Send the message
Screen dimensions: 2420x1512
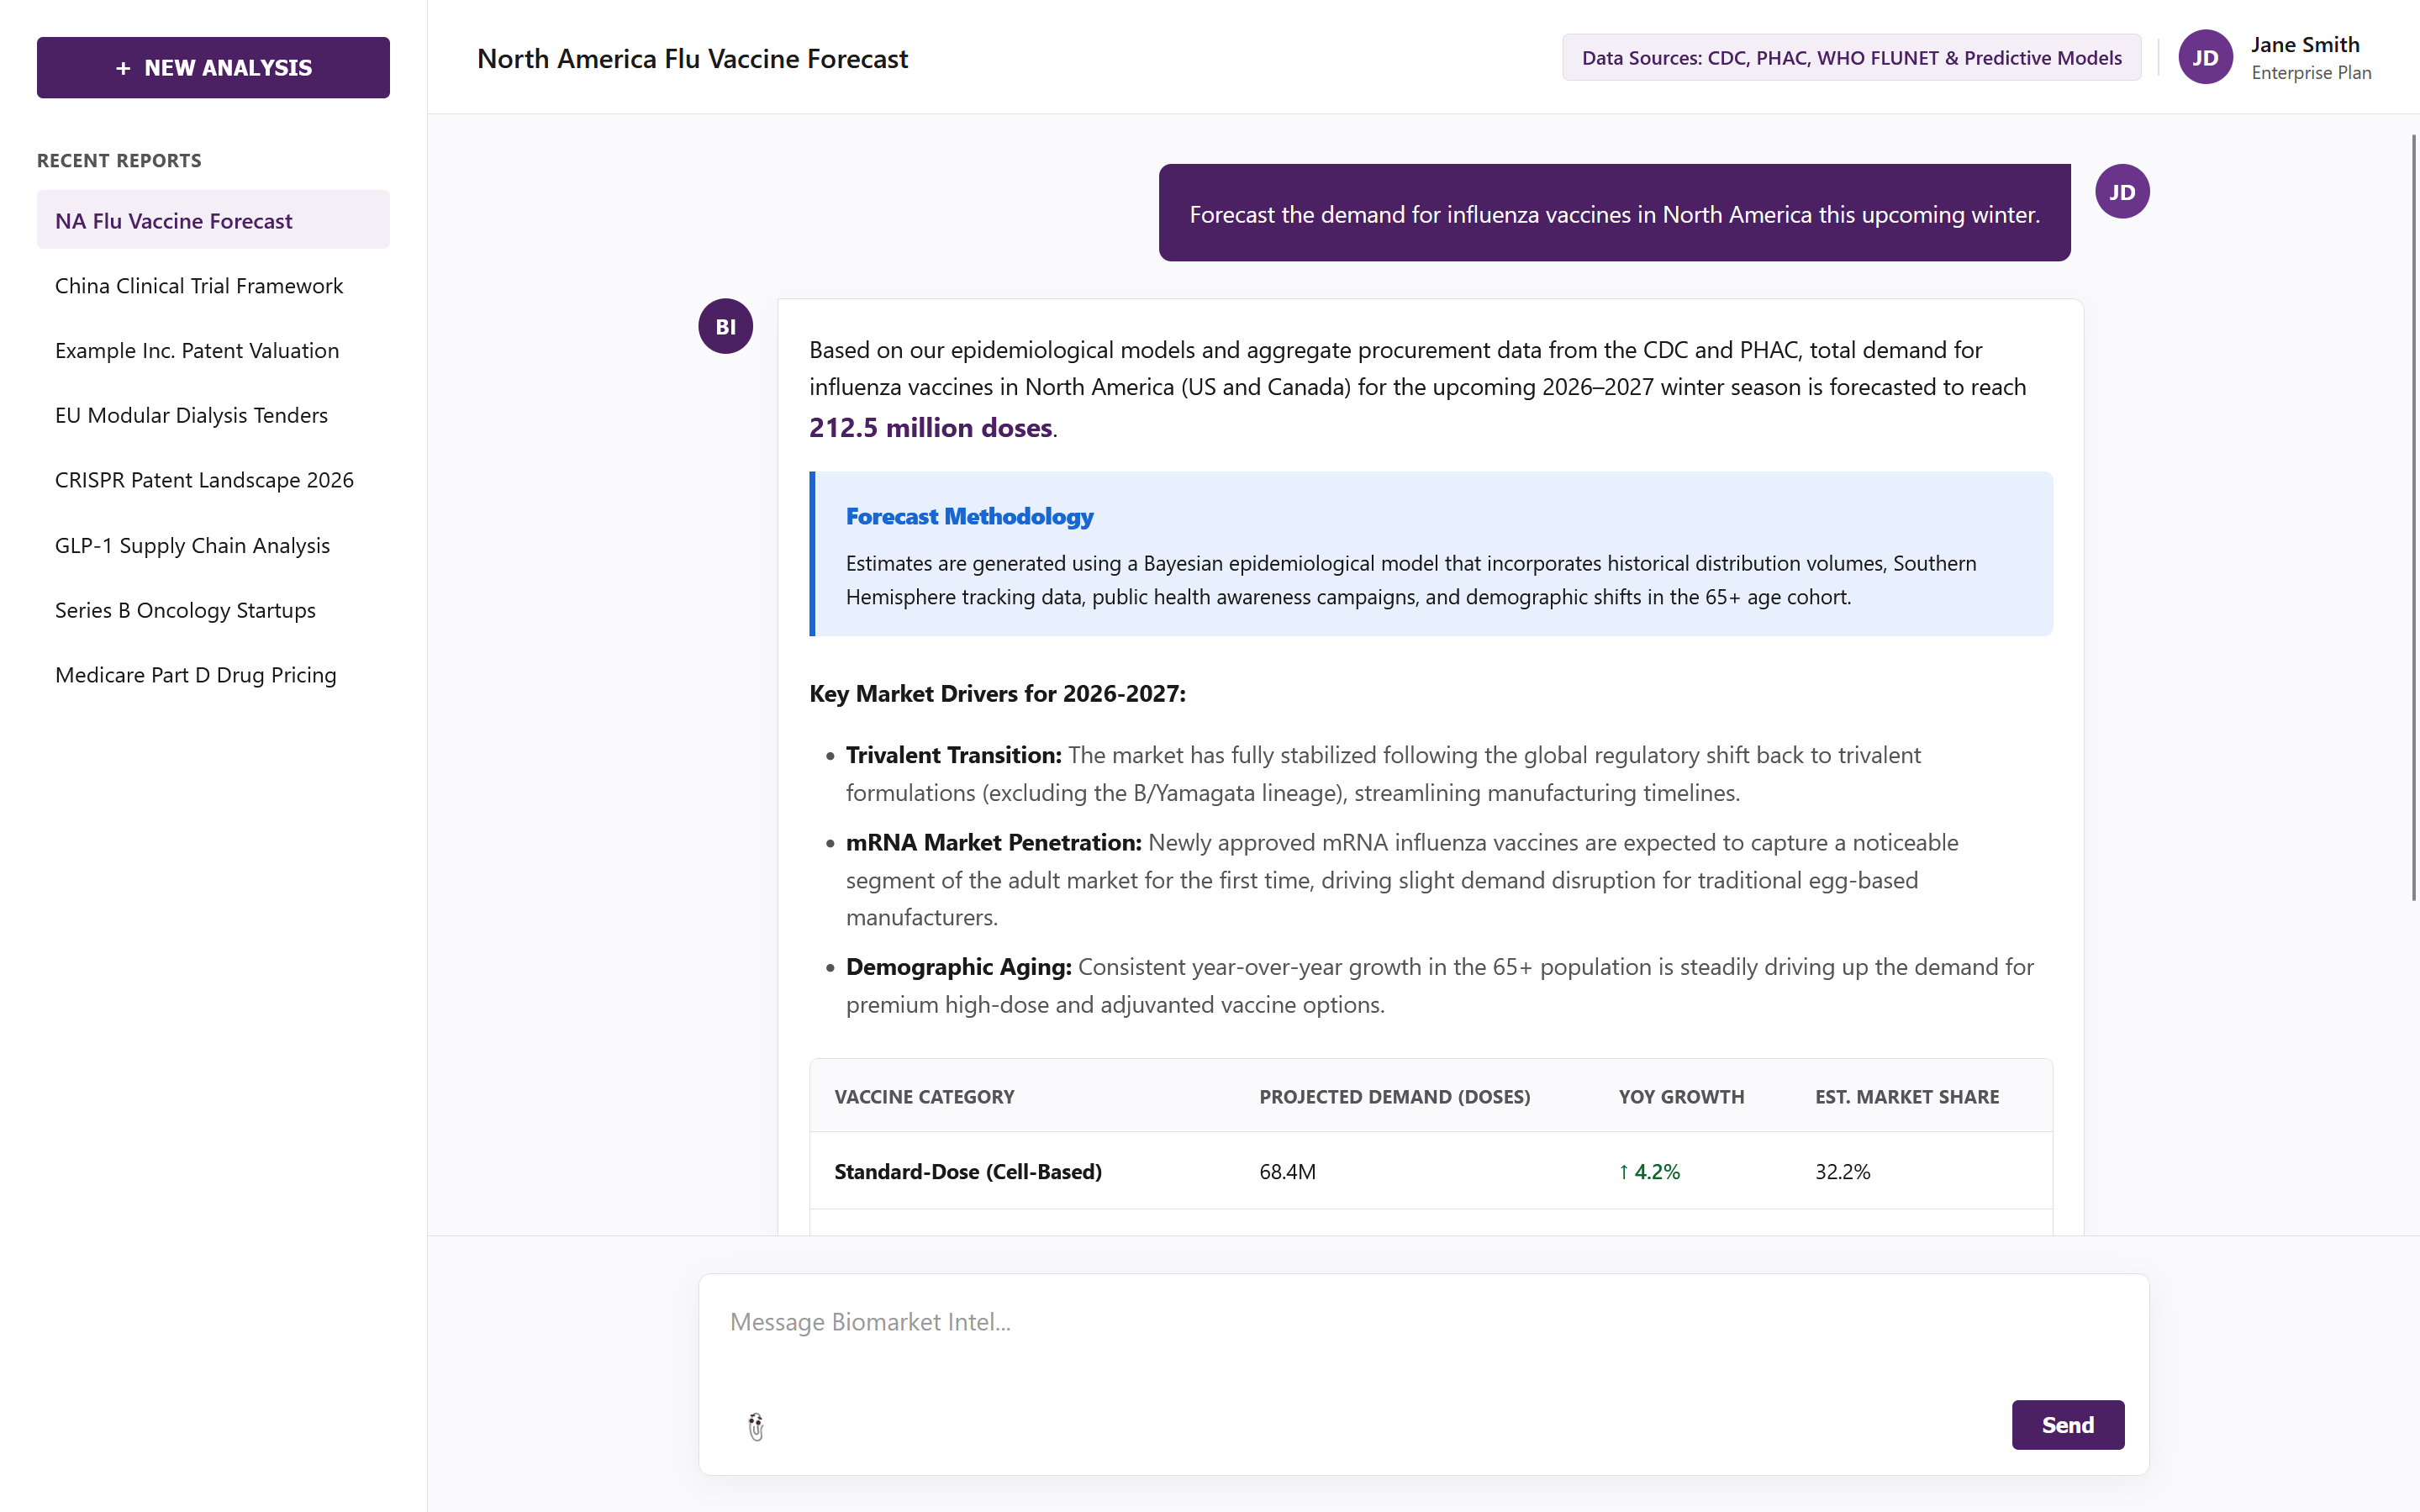[x=2067, y=1424]
